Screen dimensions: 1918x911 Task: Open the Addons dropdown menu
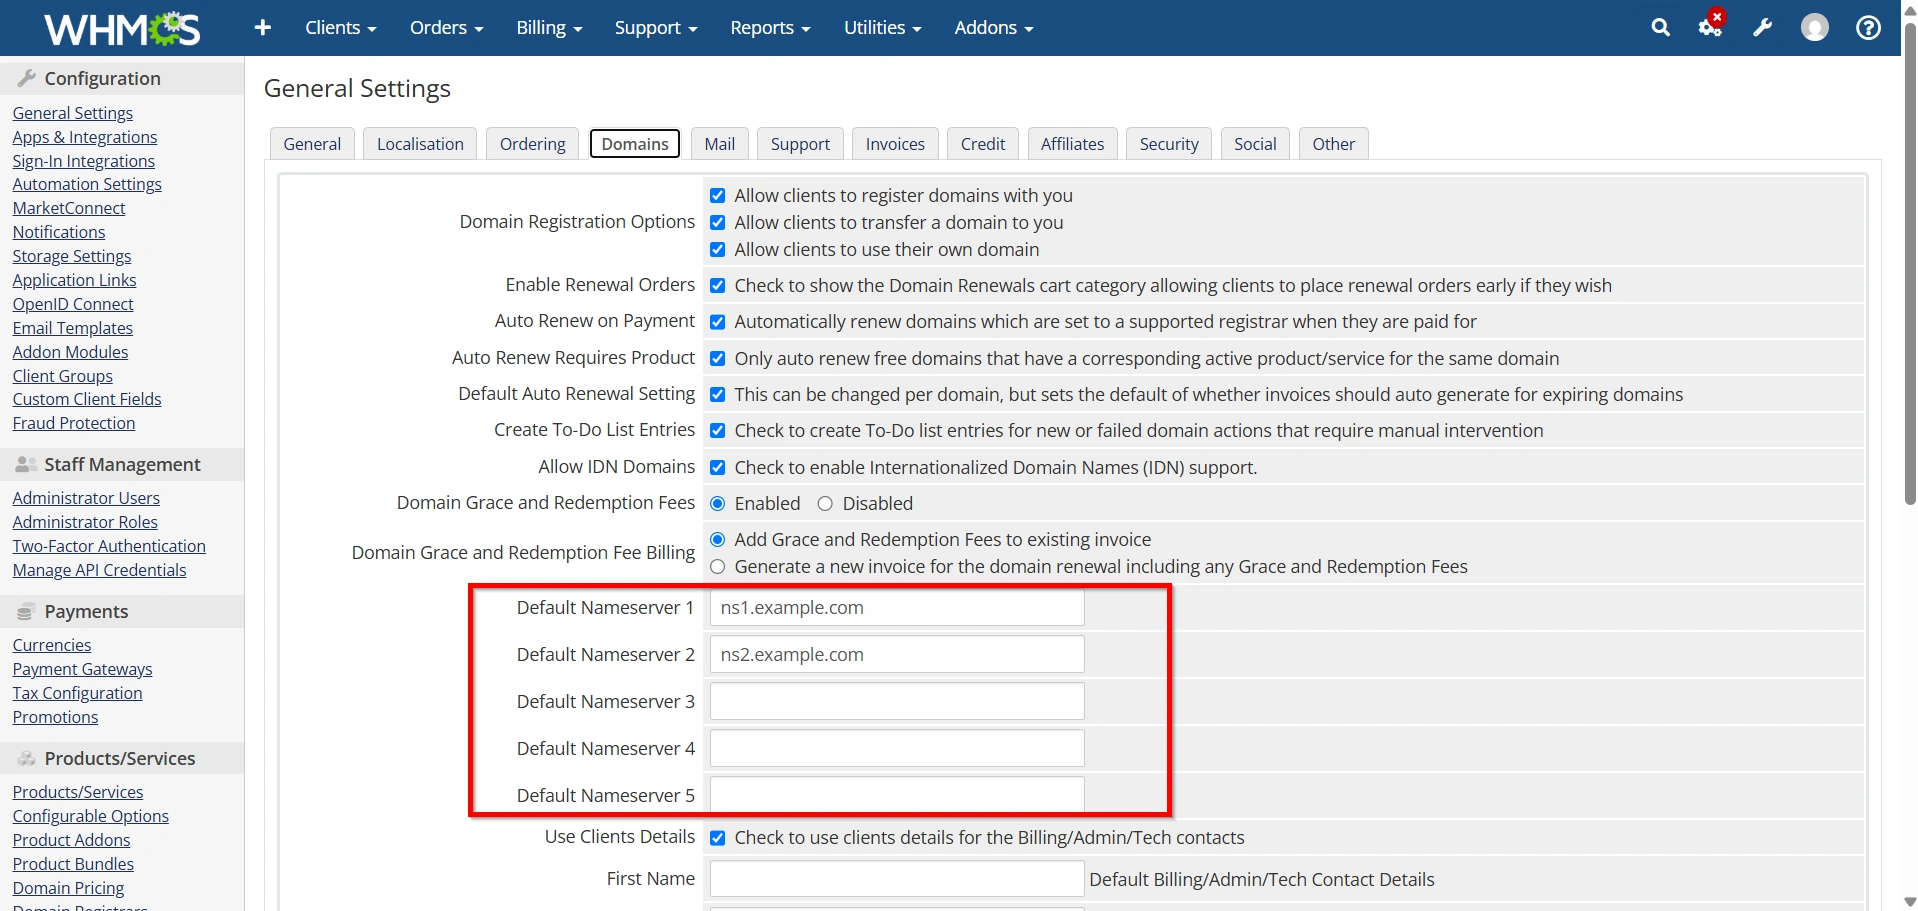click(x=994, y=28)
